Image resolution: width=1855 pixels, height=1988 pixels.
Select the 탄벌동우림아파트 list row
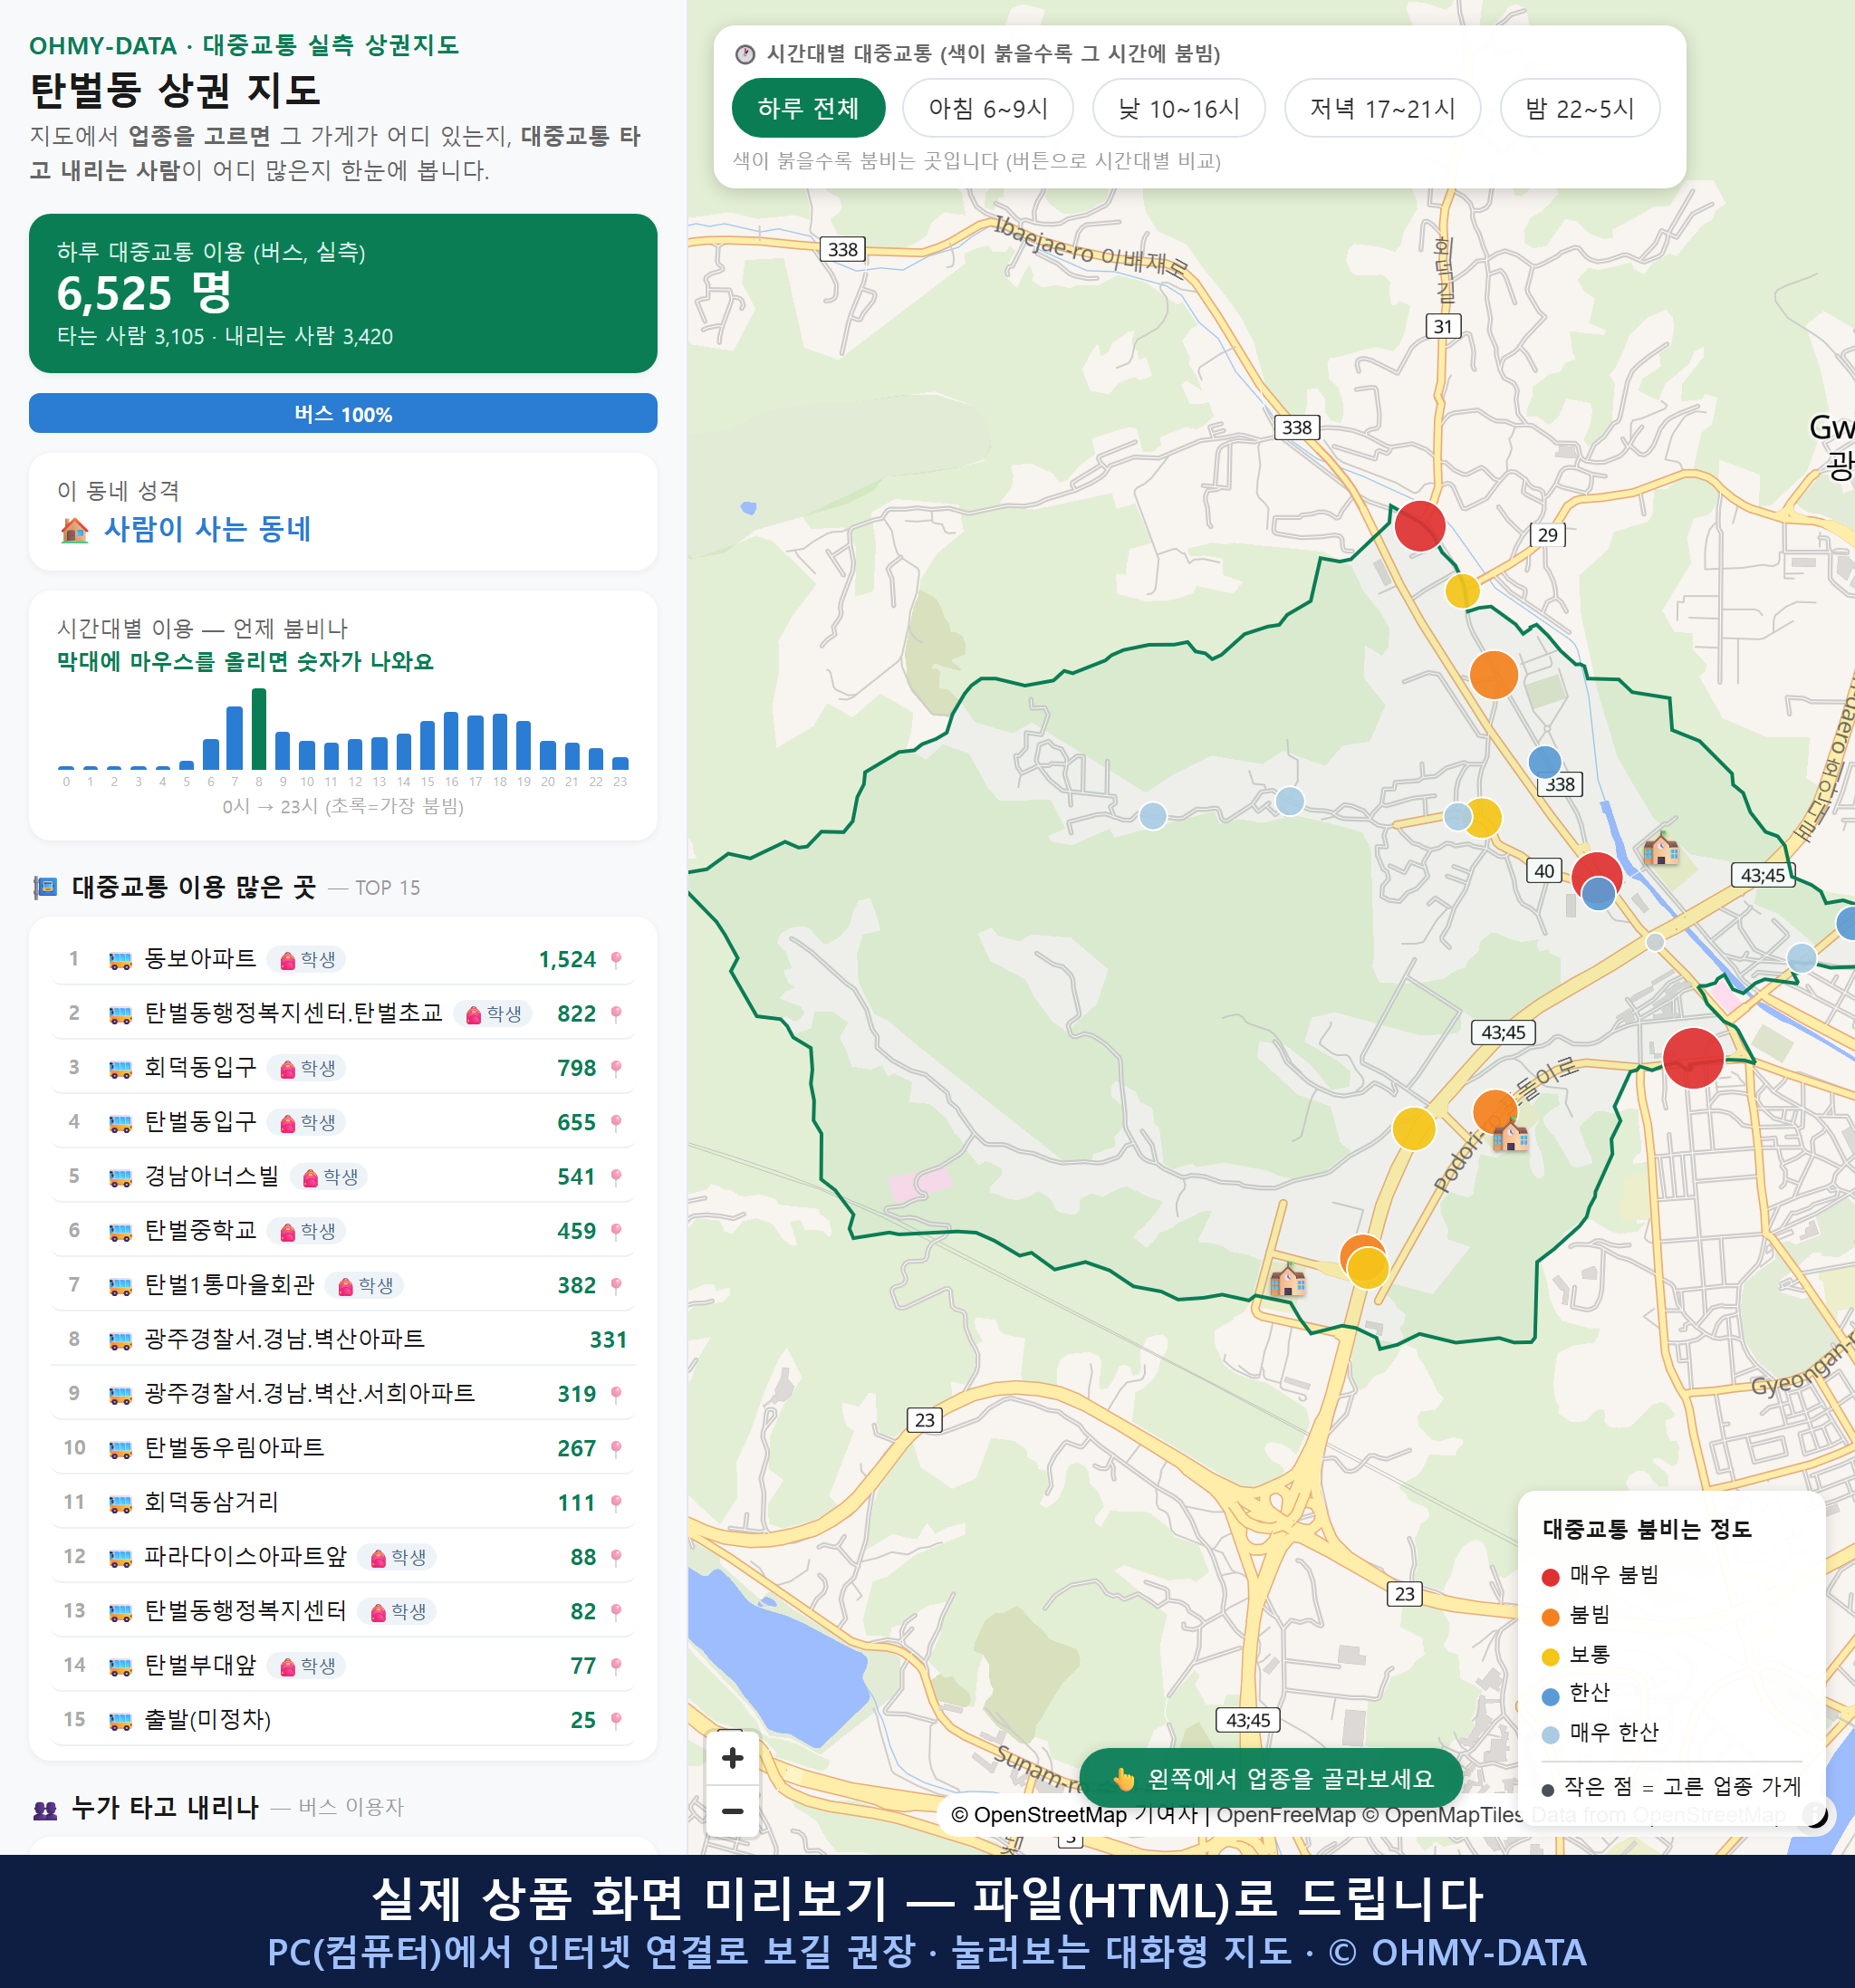(343, 1448)
